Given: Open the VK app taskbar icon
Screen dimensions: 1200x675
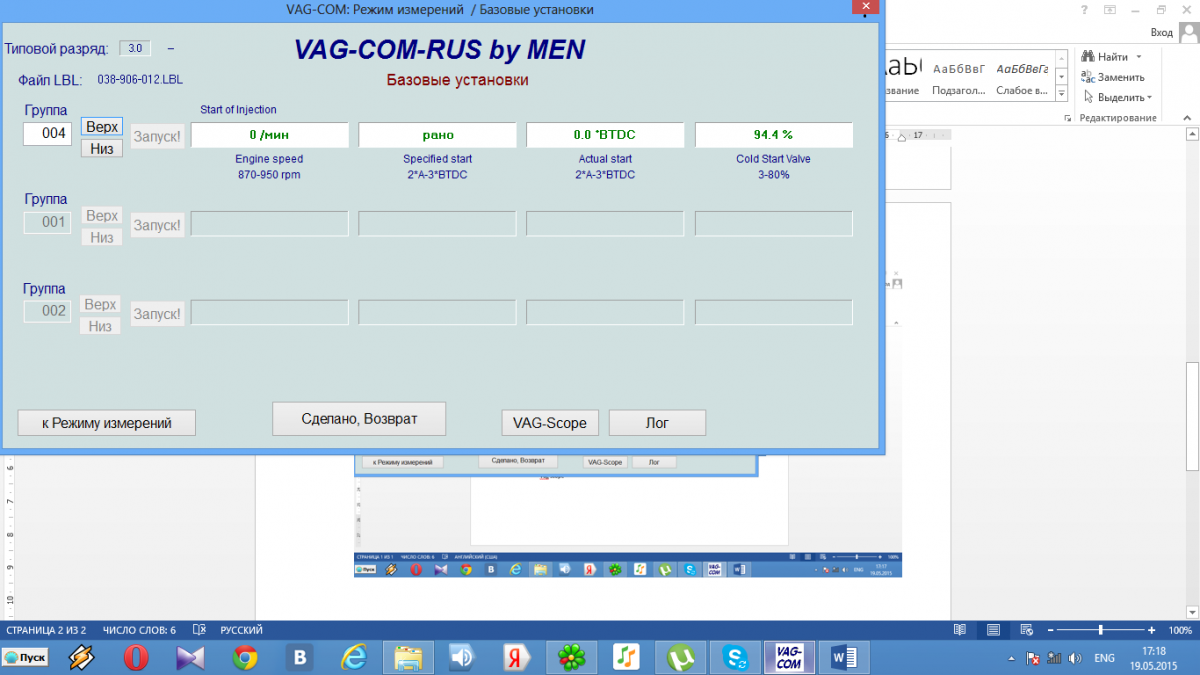Looking at the screenshot, I should [x=300, y=657].
